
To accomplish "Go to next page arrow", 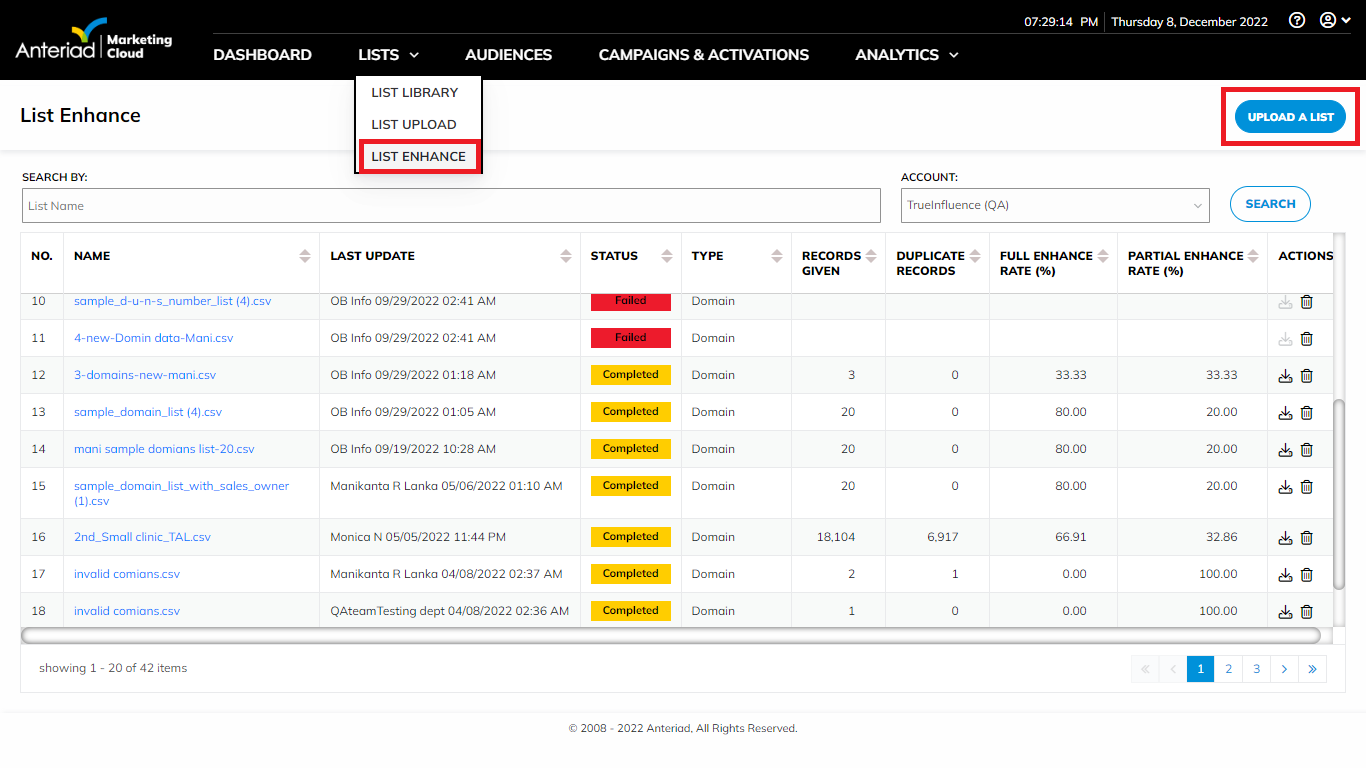I will [1284, 669].
